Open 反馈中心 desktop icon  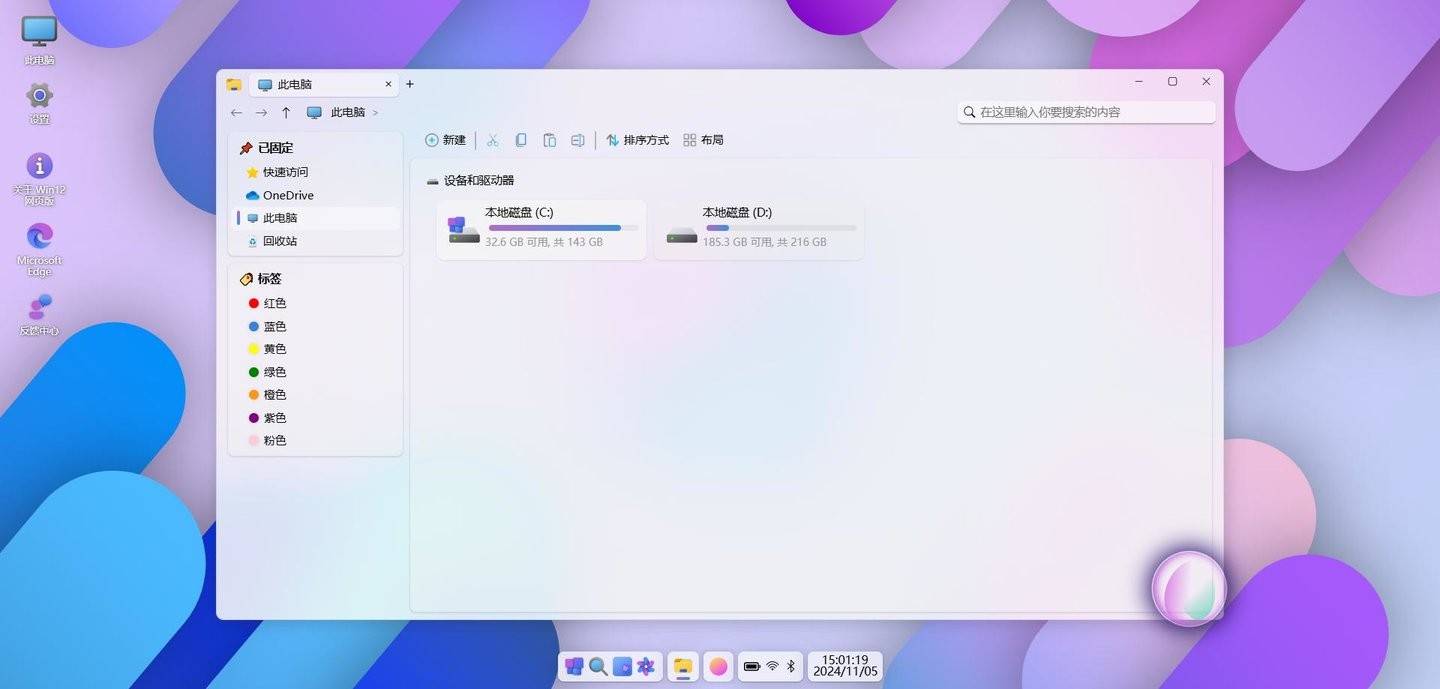click(39, 314)
